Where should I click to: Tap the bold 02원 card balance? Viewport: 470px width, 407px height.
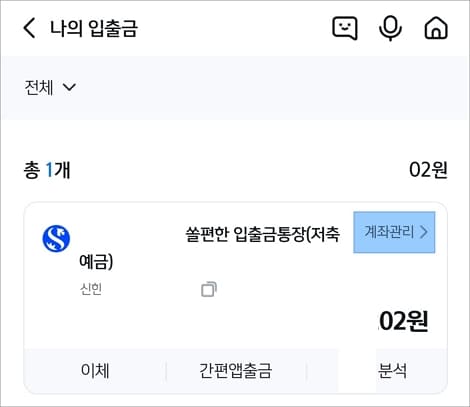coord(404,321)
